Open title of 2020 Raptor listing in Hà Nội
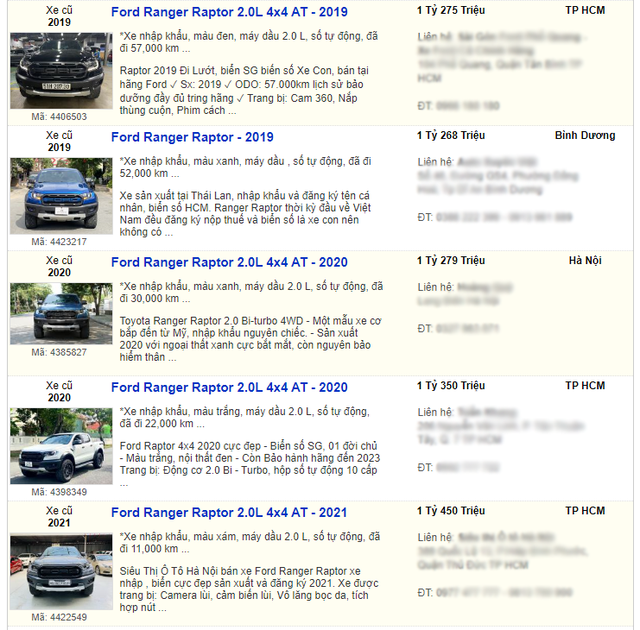 tap(229, 262)
